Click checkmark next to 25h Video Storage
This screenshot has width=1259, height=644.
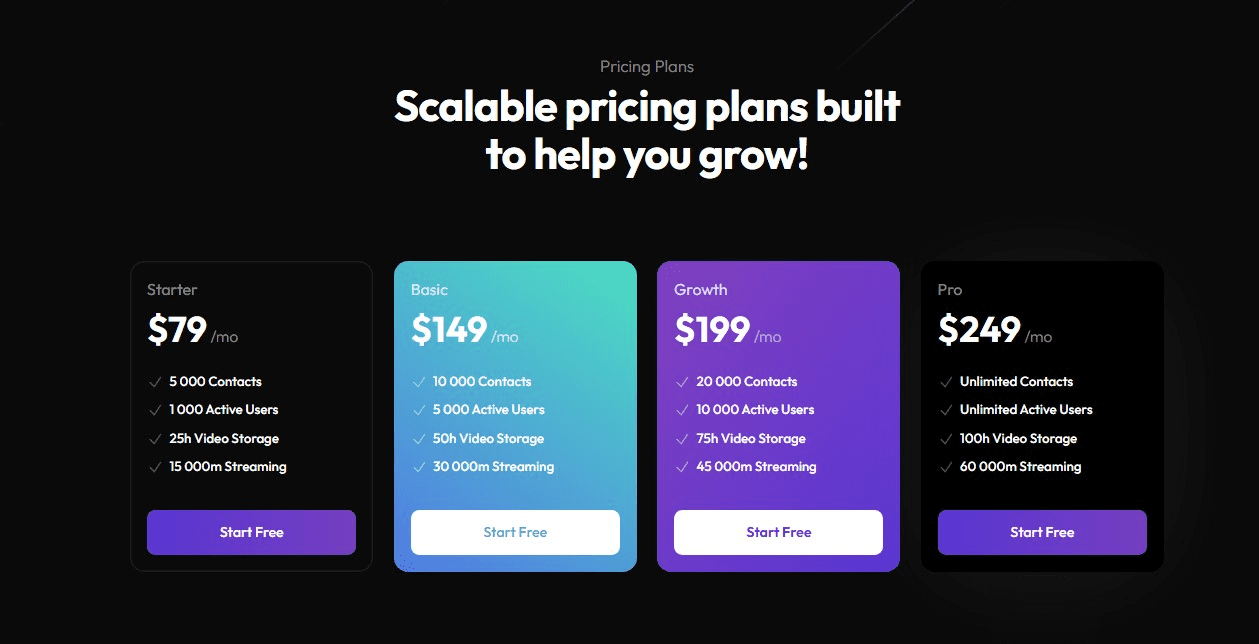coord(155,439)
